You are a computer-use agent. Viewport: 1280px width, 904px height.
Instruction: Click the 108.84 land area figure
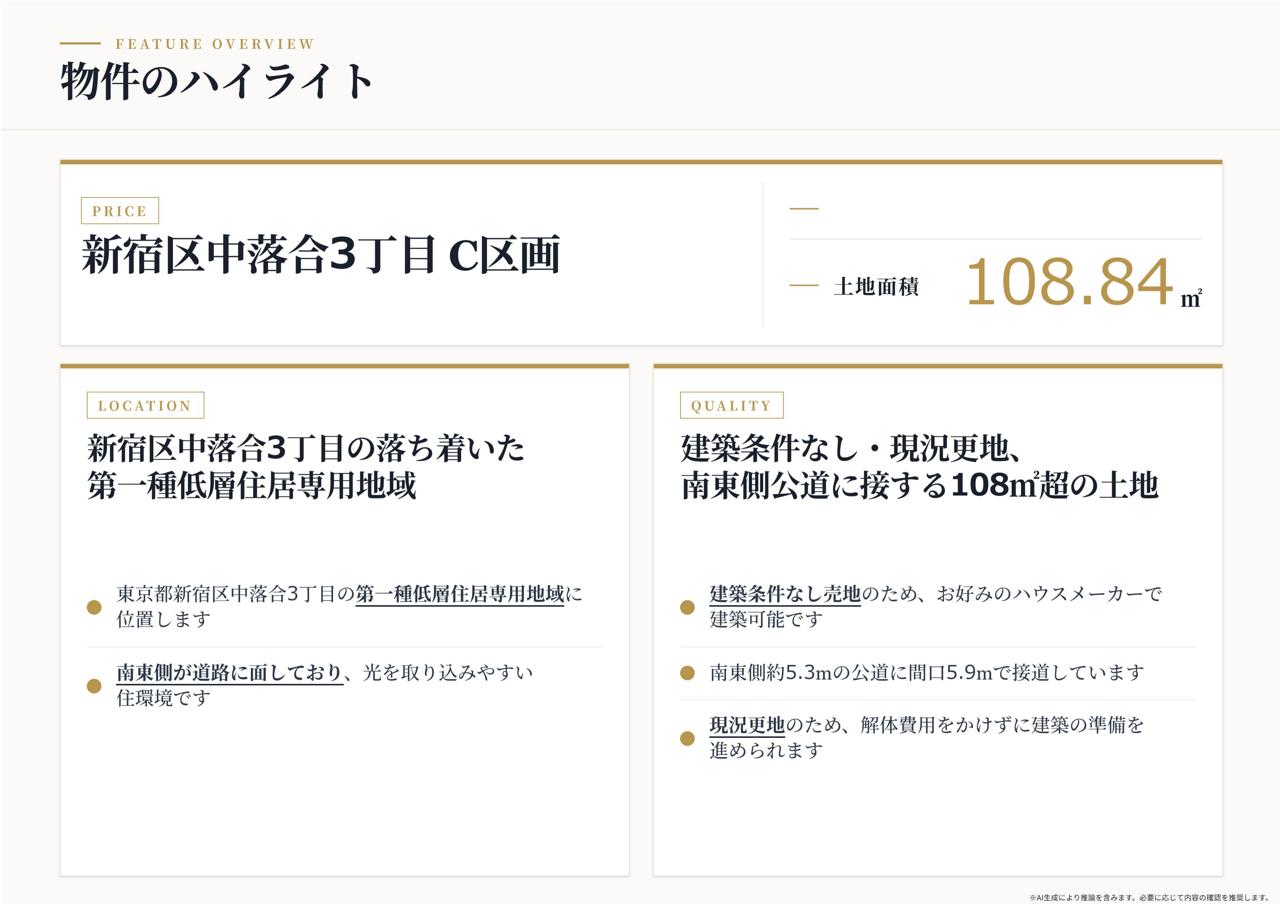click(1069, 282)
